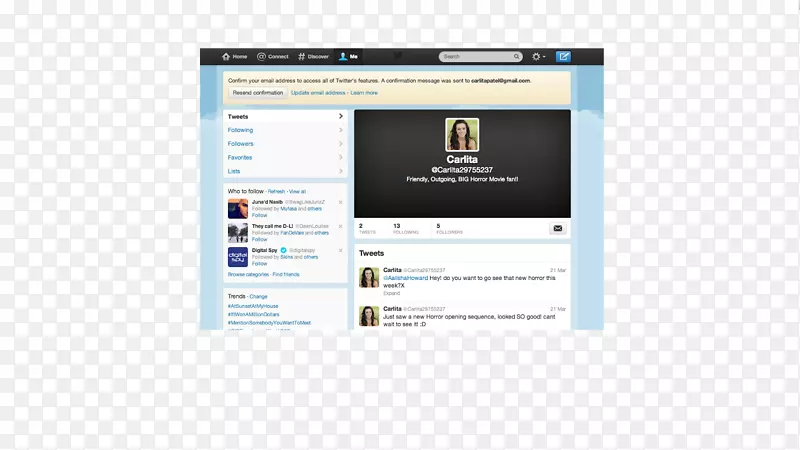Click Resend confirmation button

pyautogui.click(x=258, y=93)
